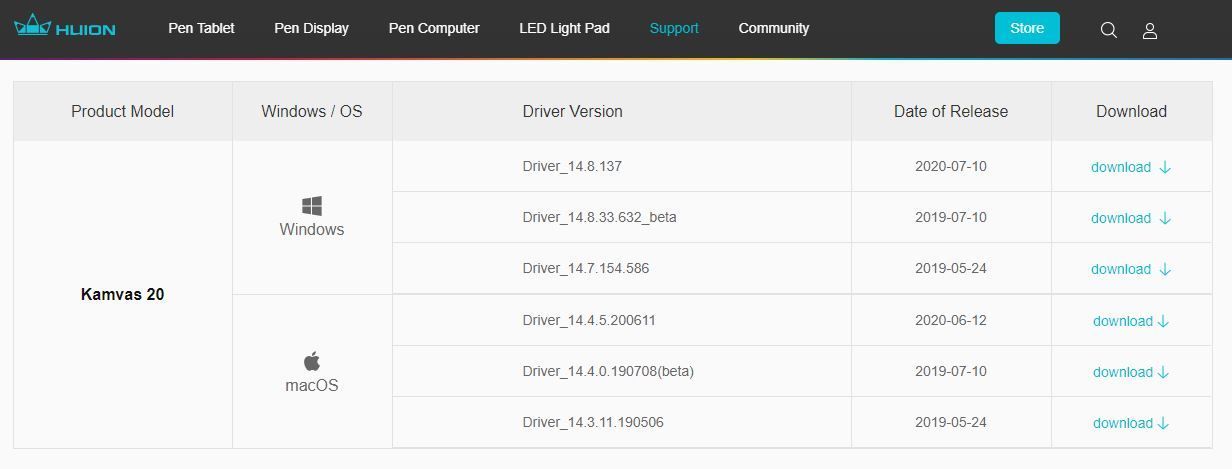Open the user account icon

click(1150, 30)
